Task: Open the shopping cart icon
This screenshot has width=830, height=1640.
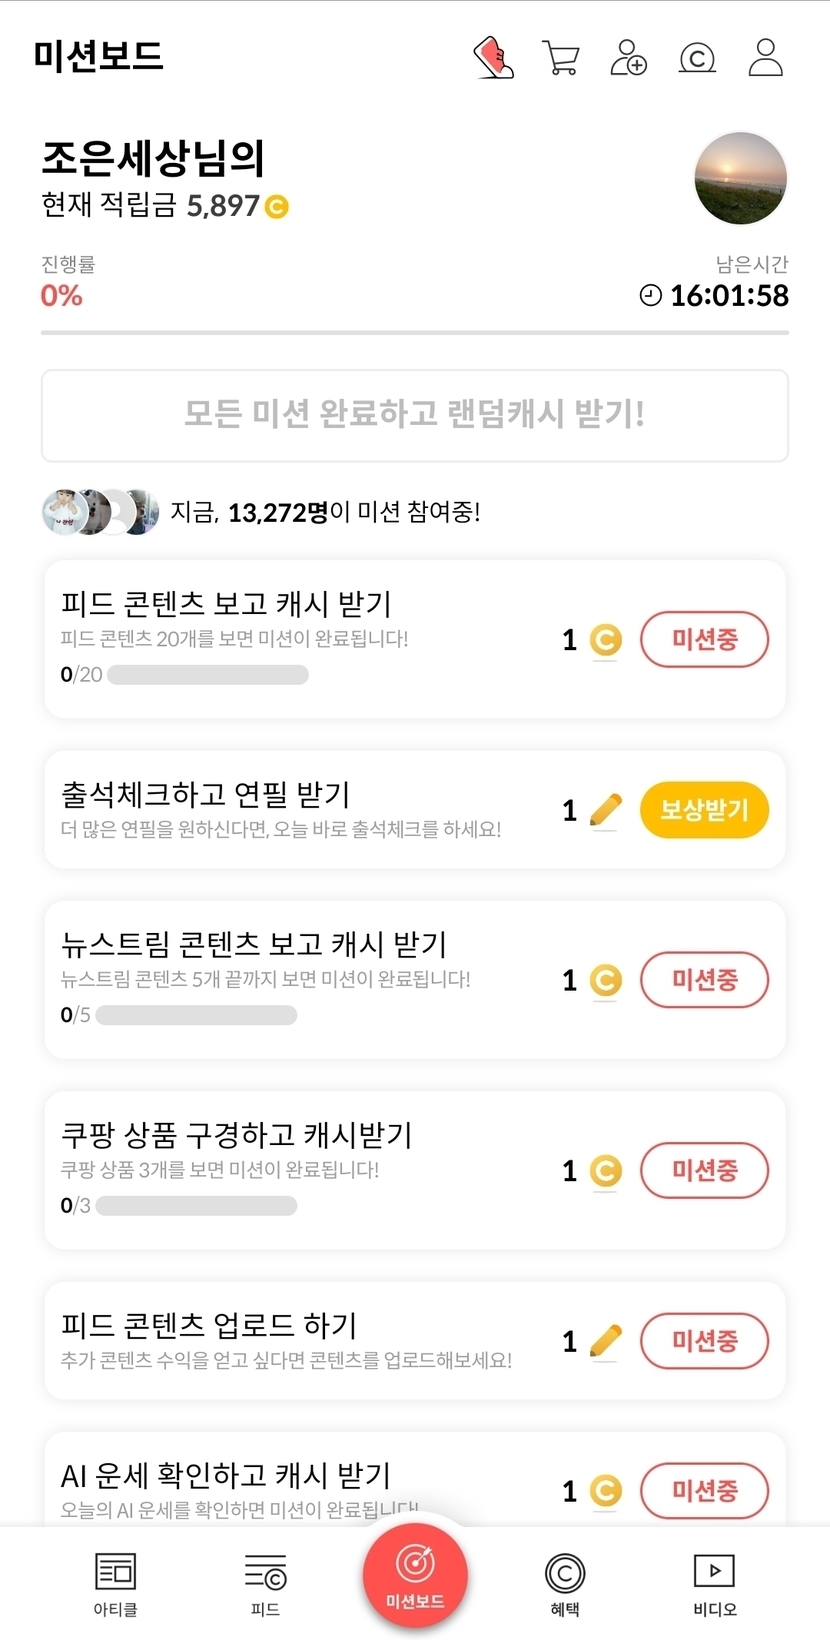Action: tap(561, 58)
